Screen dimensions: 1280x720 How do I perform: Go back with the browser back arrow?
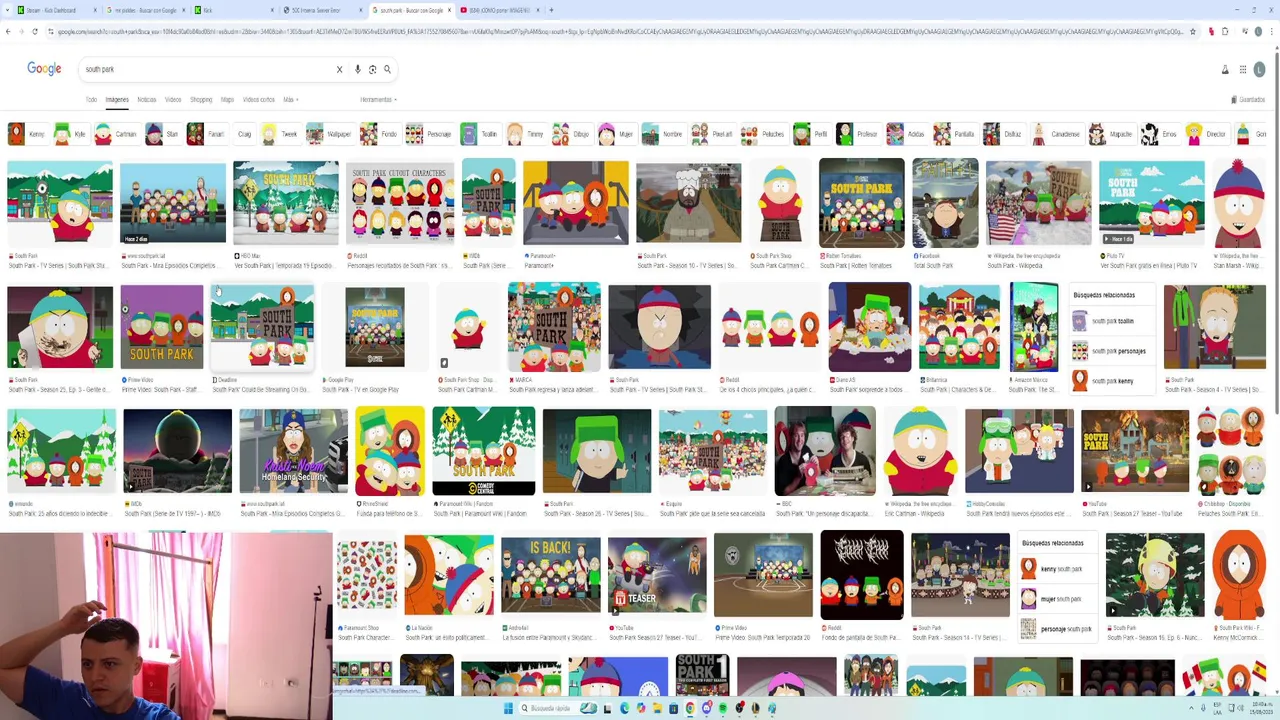pyautogui.click(x=8, y=31)
